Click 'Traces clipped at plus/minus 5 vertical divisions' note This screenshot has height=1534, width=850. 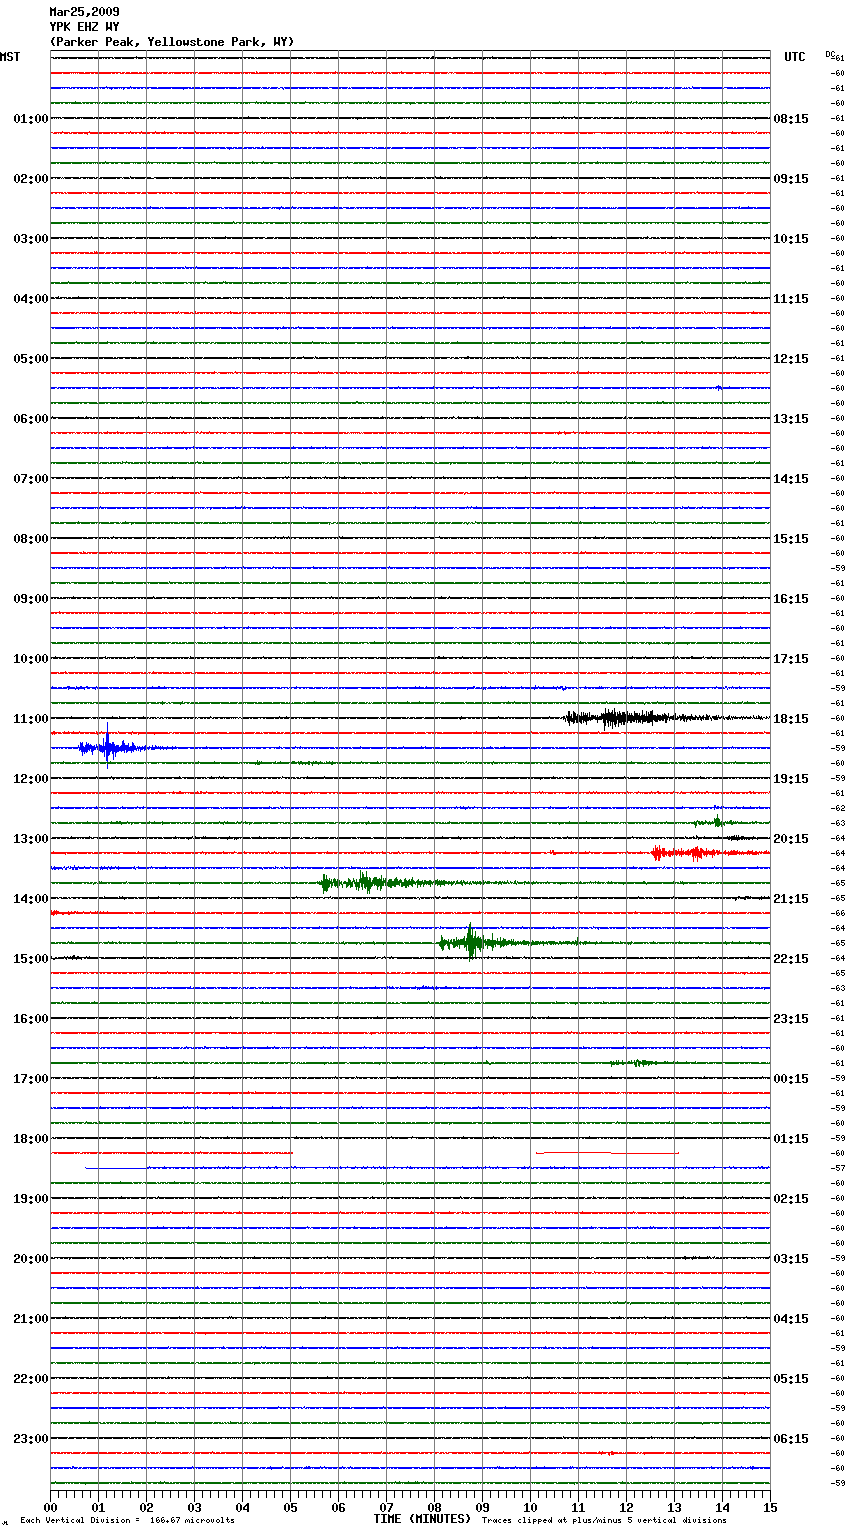coord(604,1521)
